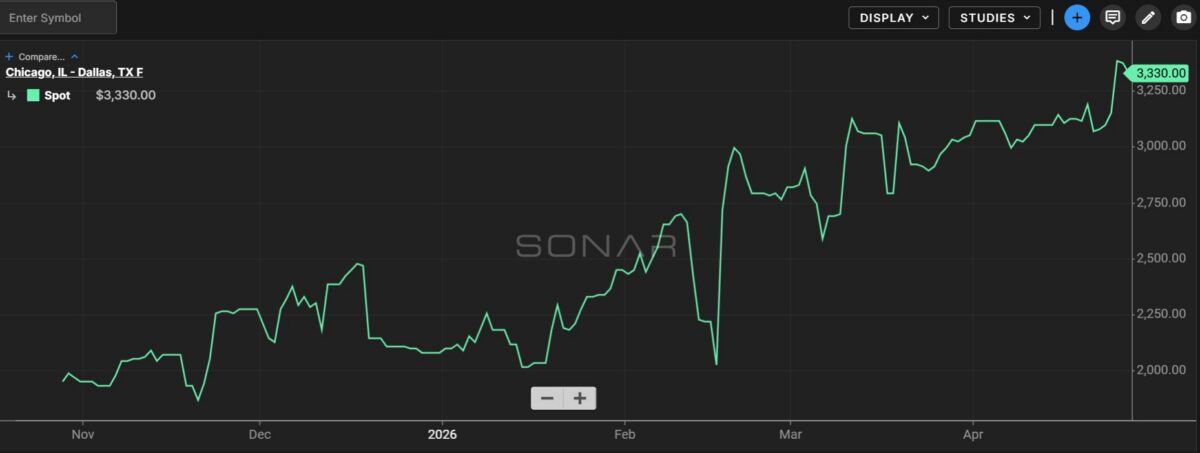The width and height of the screenshot is (1200, 453).
Task: Open the chart comments icon
Action: point(1111,18)
